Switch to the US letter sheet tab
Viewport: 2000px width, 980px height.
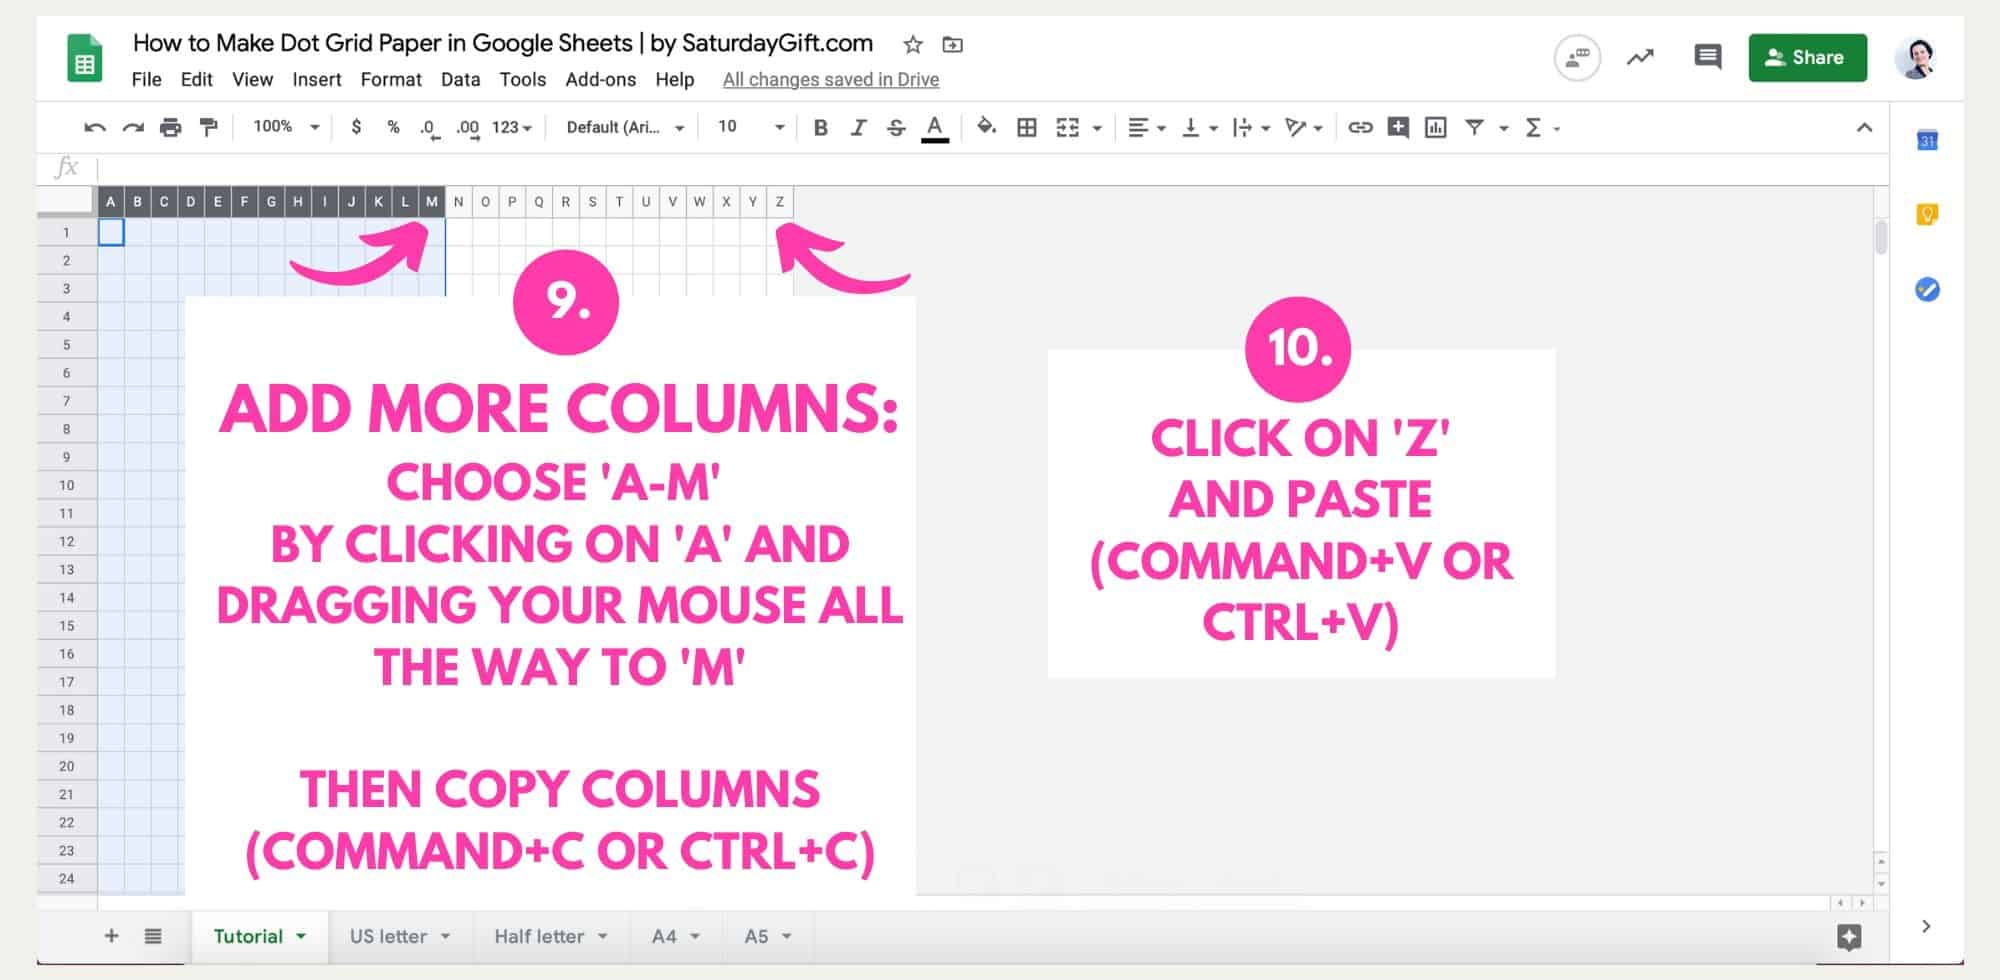point(390,936)
